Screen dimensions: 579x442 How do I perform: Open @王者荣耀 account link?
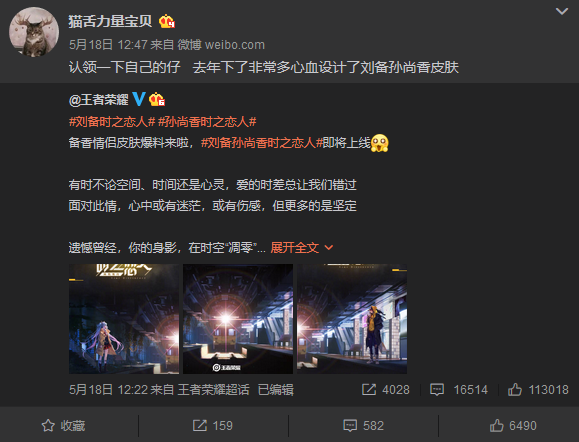coord(99,100)
